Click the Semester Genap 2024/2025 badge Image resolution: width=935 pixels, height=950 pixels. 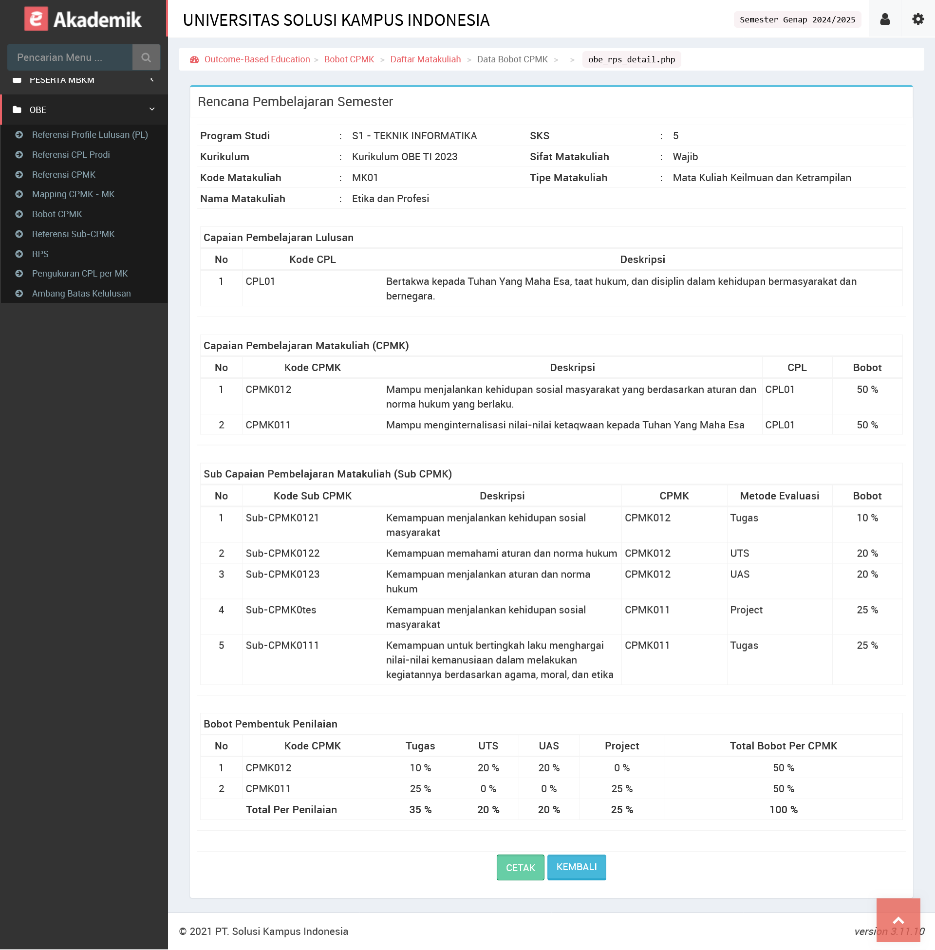[797, 19]
